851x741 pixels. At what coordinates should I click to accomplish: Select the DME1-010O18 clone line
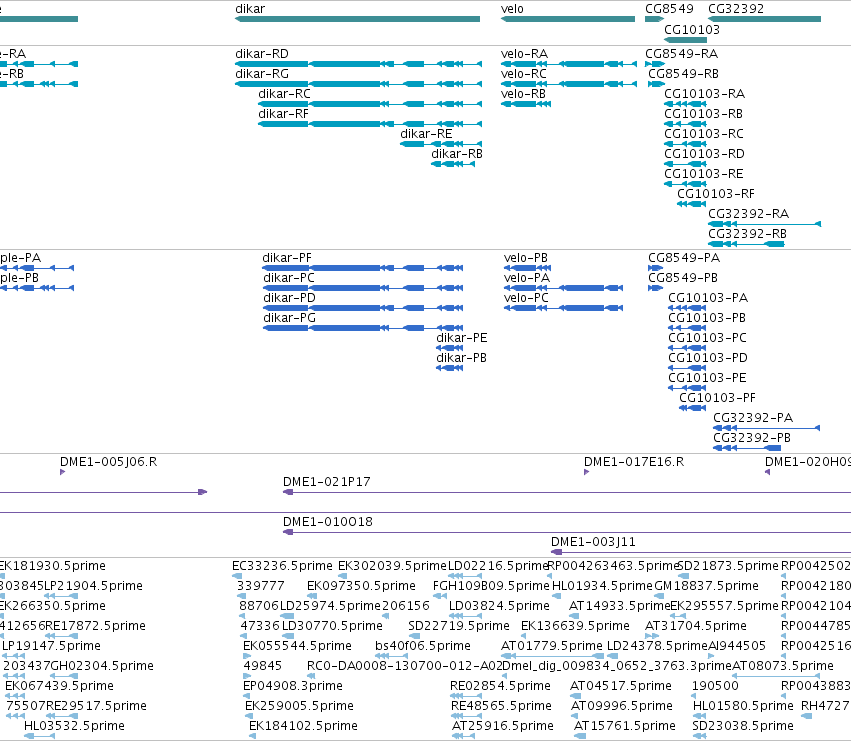567,533
